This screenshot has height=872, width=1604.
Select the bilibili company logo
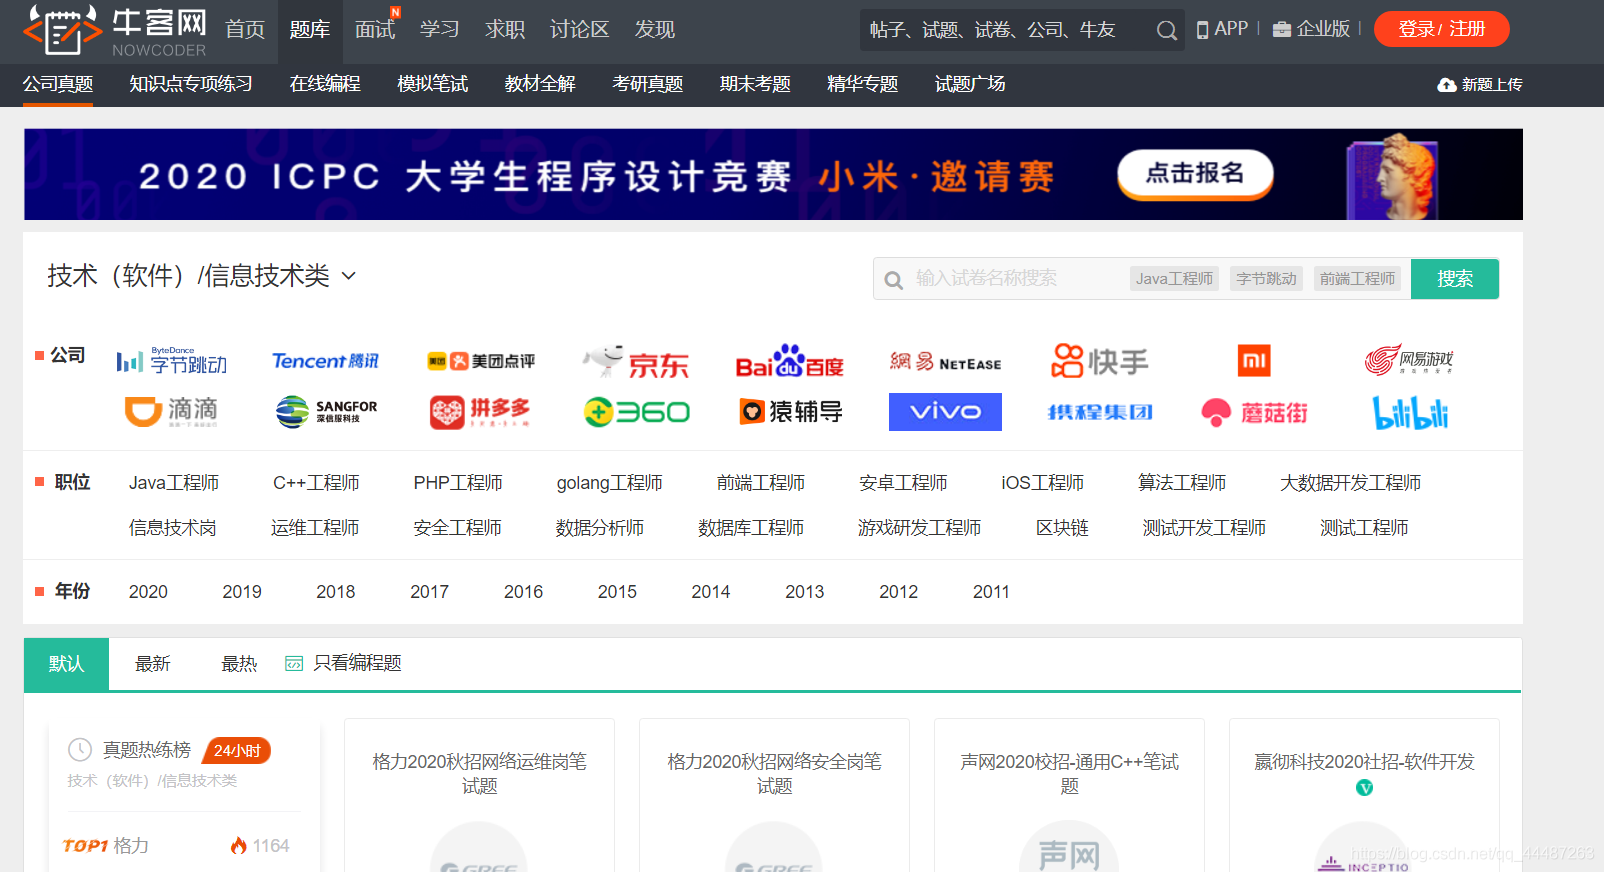click(x=1410, y=412)
